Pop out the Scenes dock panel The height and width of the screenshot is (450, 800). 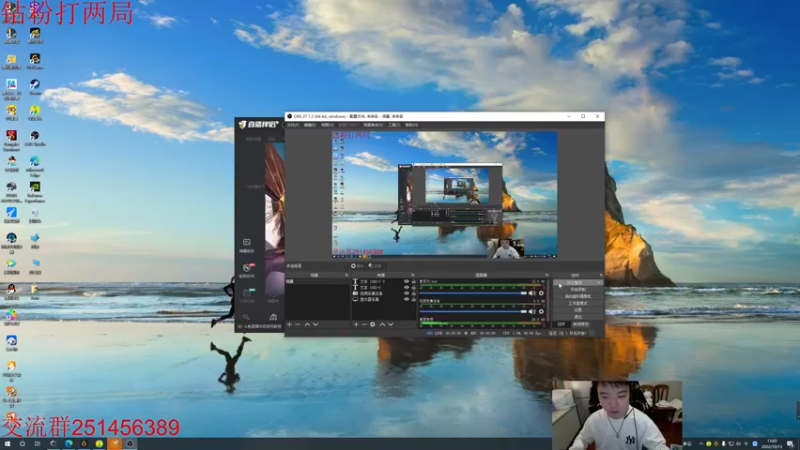(x=346, y=275)
